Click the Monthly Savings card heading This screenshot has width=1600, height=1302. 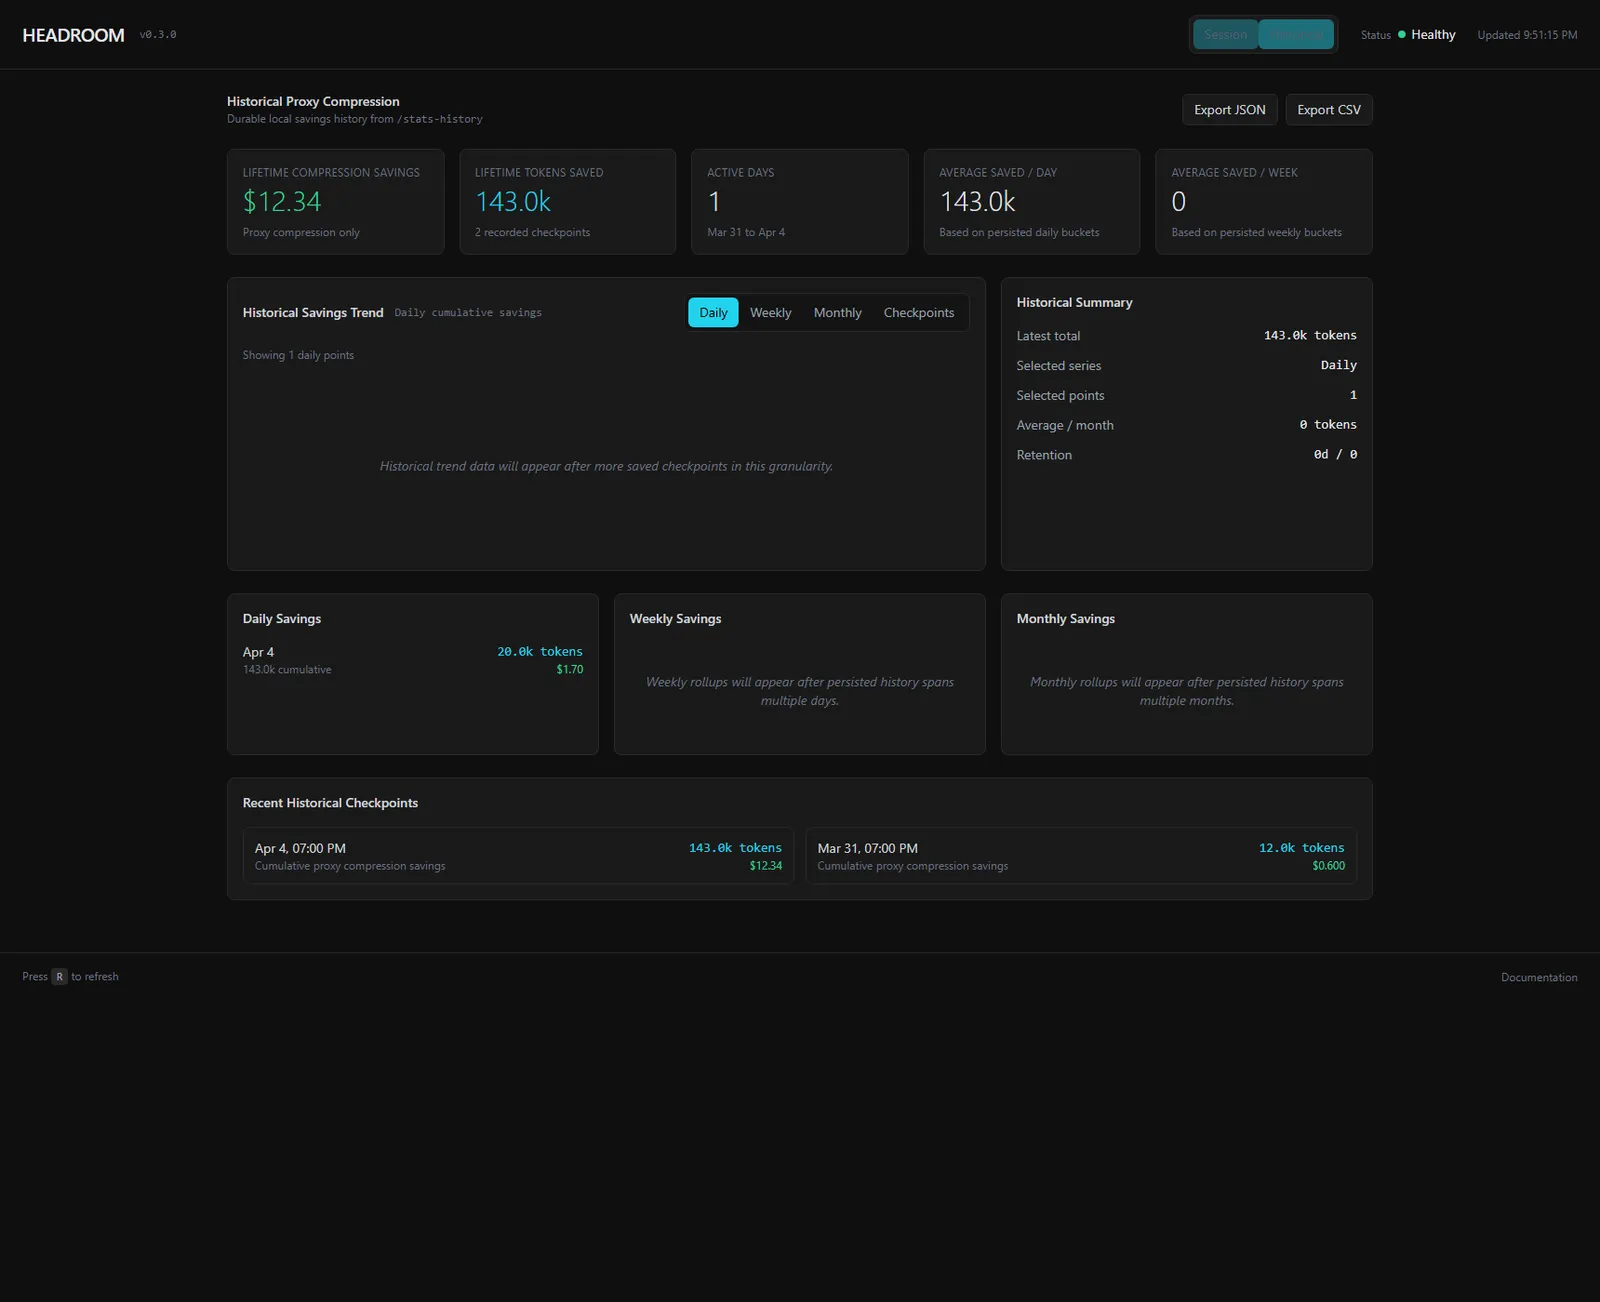[1065, 619]
